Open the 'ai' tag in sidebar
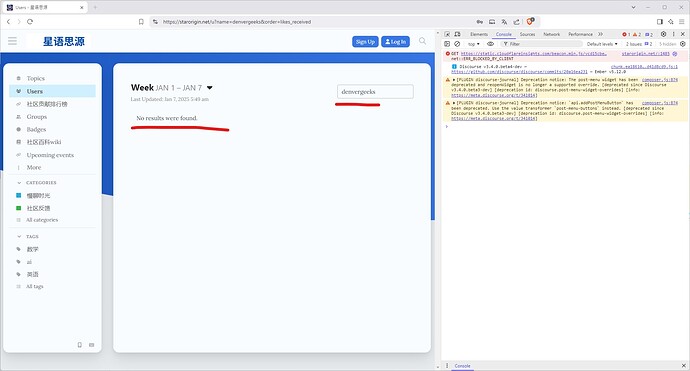The width and height of the screenshot is (690, 371). [x=29, y=262]
